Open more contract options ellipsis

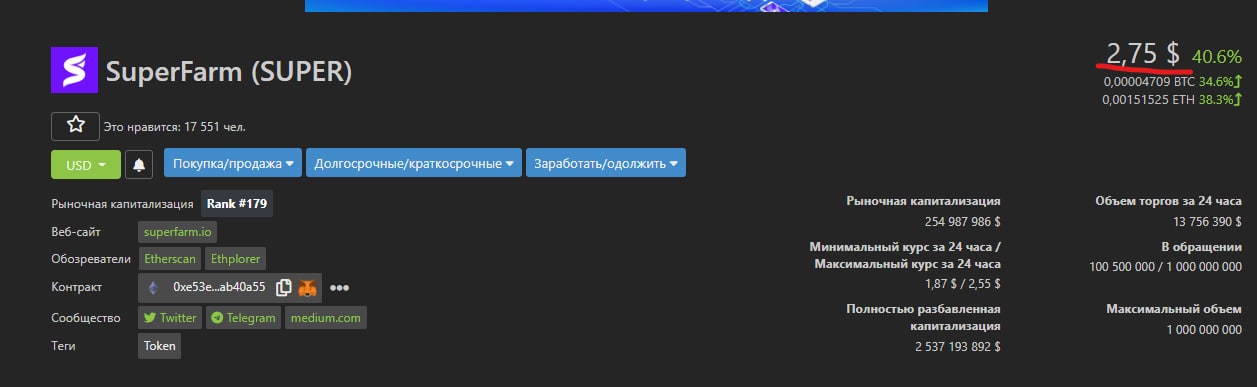339,288
